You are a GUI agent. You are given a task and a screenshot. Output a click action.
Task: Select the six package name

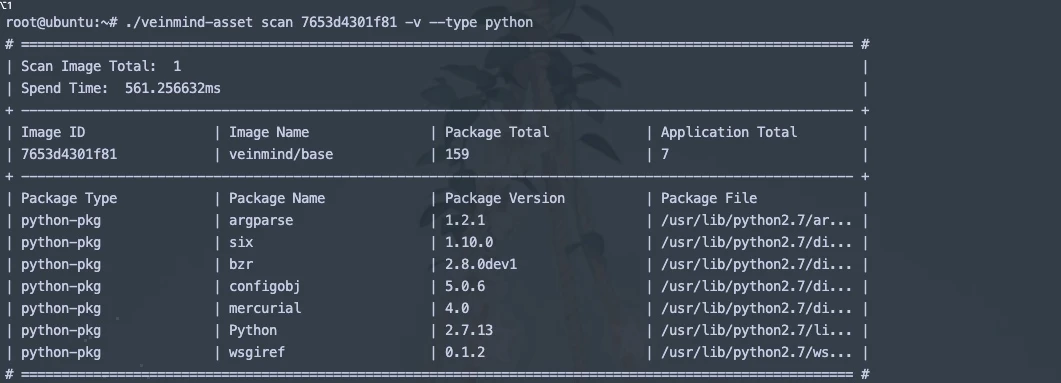pos(241,242)
